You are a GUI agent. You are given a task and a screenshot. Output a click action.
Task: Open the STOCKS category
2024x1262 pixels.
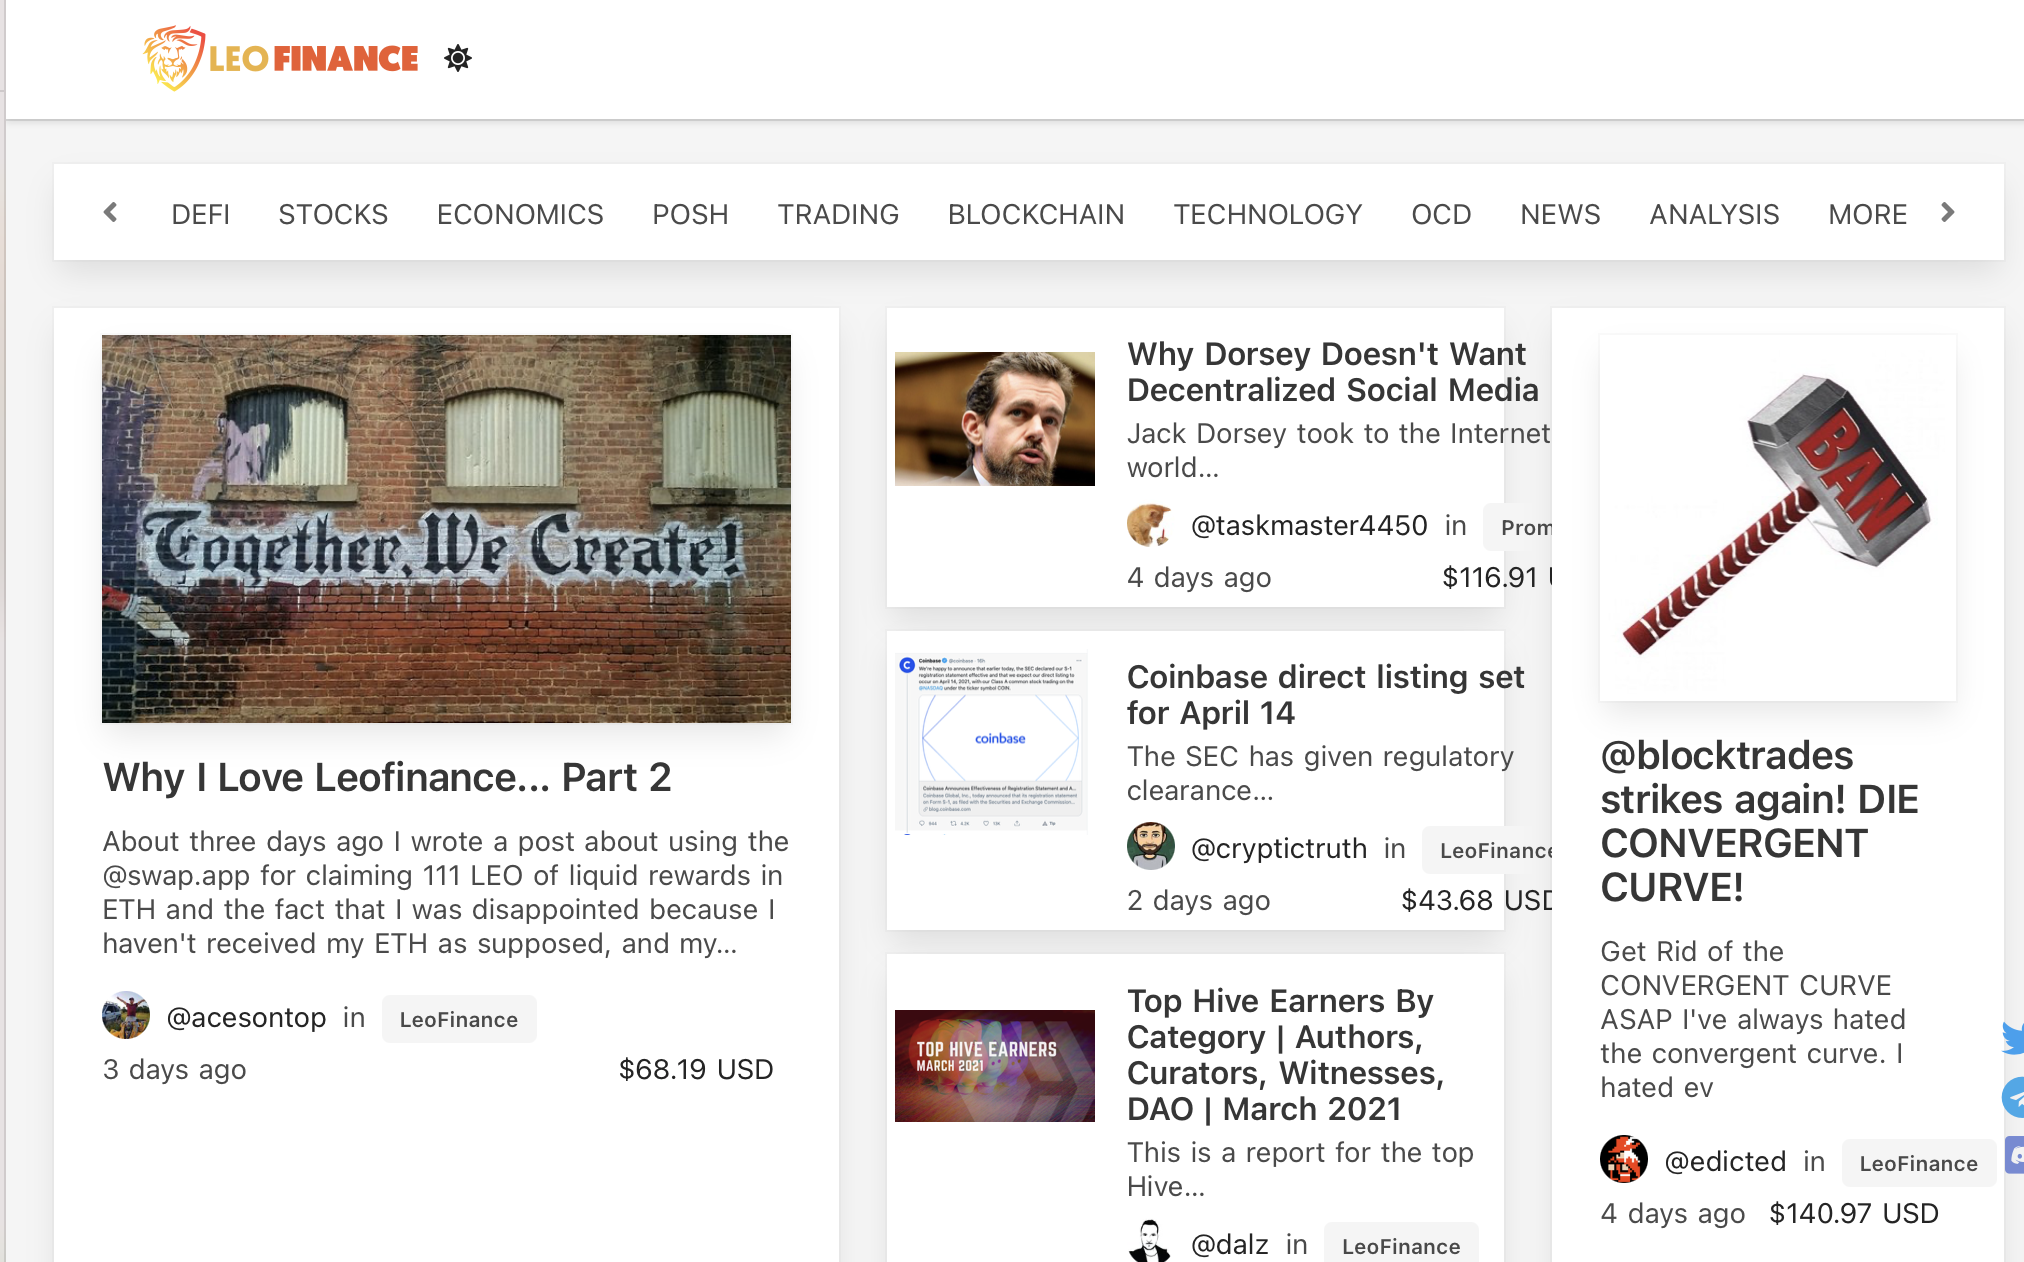[x=333, y=214]
